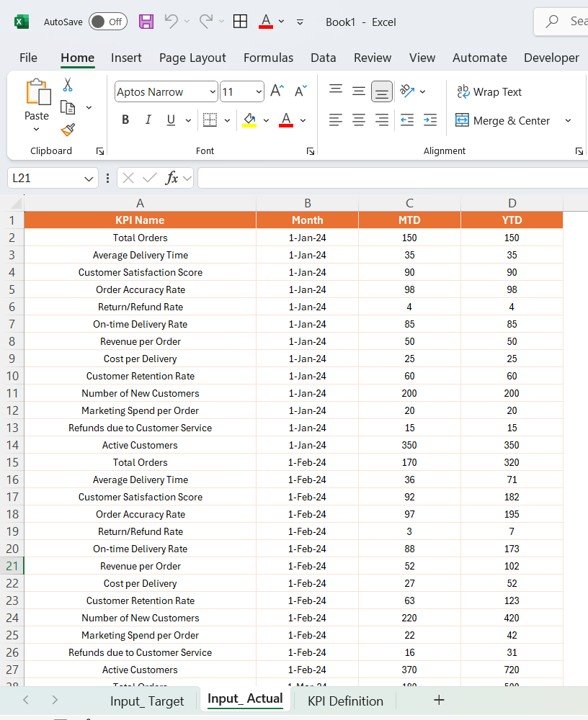Screen dimensions: 588x720
Task: Click font color icon in Quick Access Toolbar
Action: coord(266,21)
